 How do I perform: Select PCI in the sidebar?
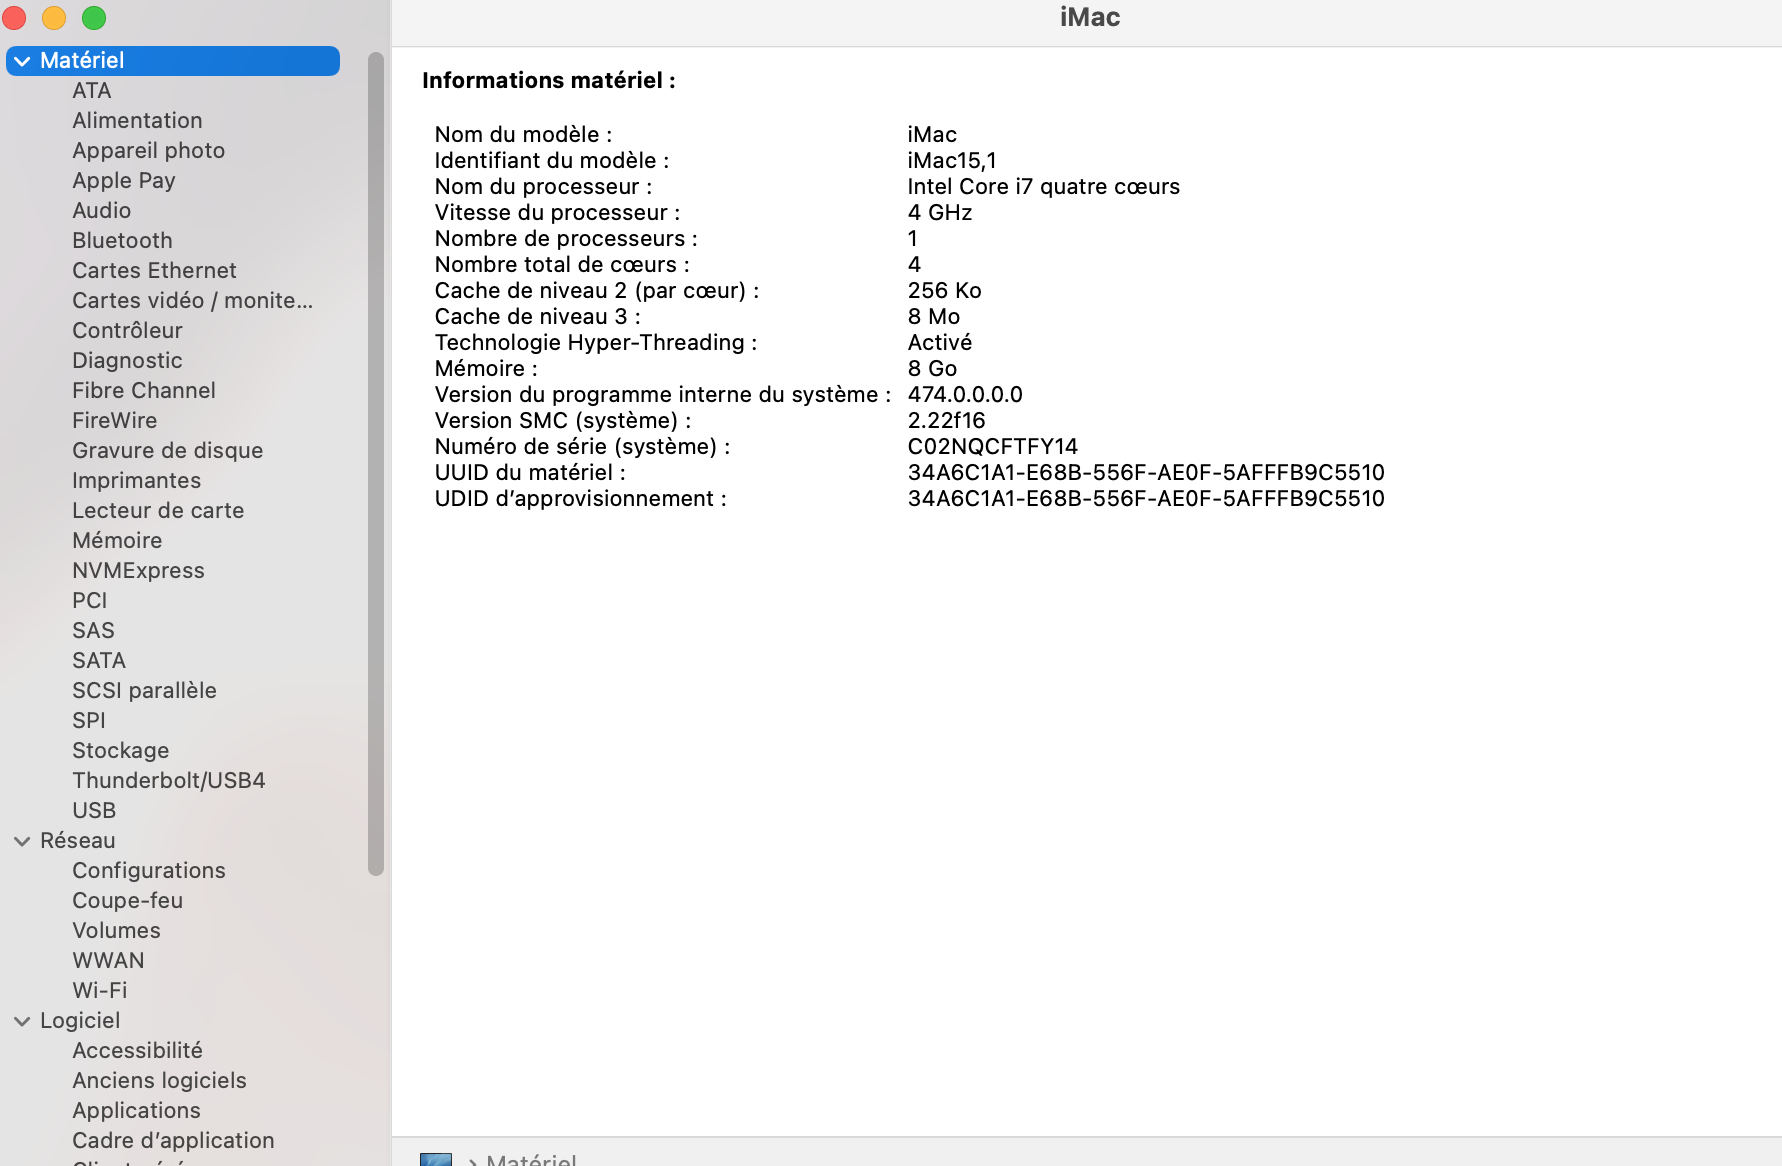(x=90, y=601)
